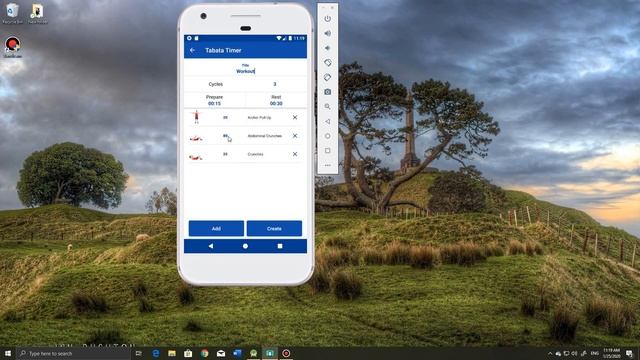This screenshot has height=360, width=640.
Task: Open the Mail app from the taskbar
Action: point(221,353)
